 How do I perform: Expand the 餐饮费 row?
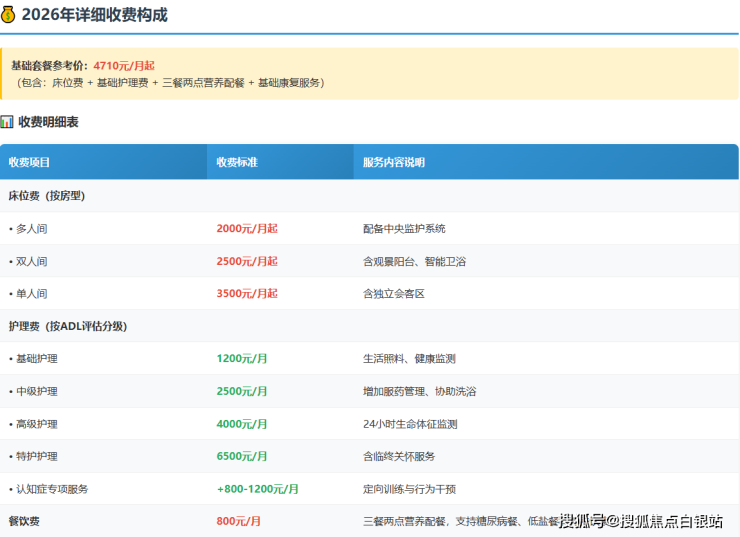[x=24, y=521]
